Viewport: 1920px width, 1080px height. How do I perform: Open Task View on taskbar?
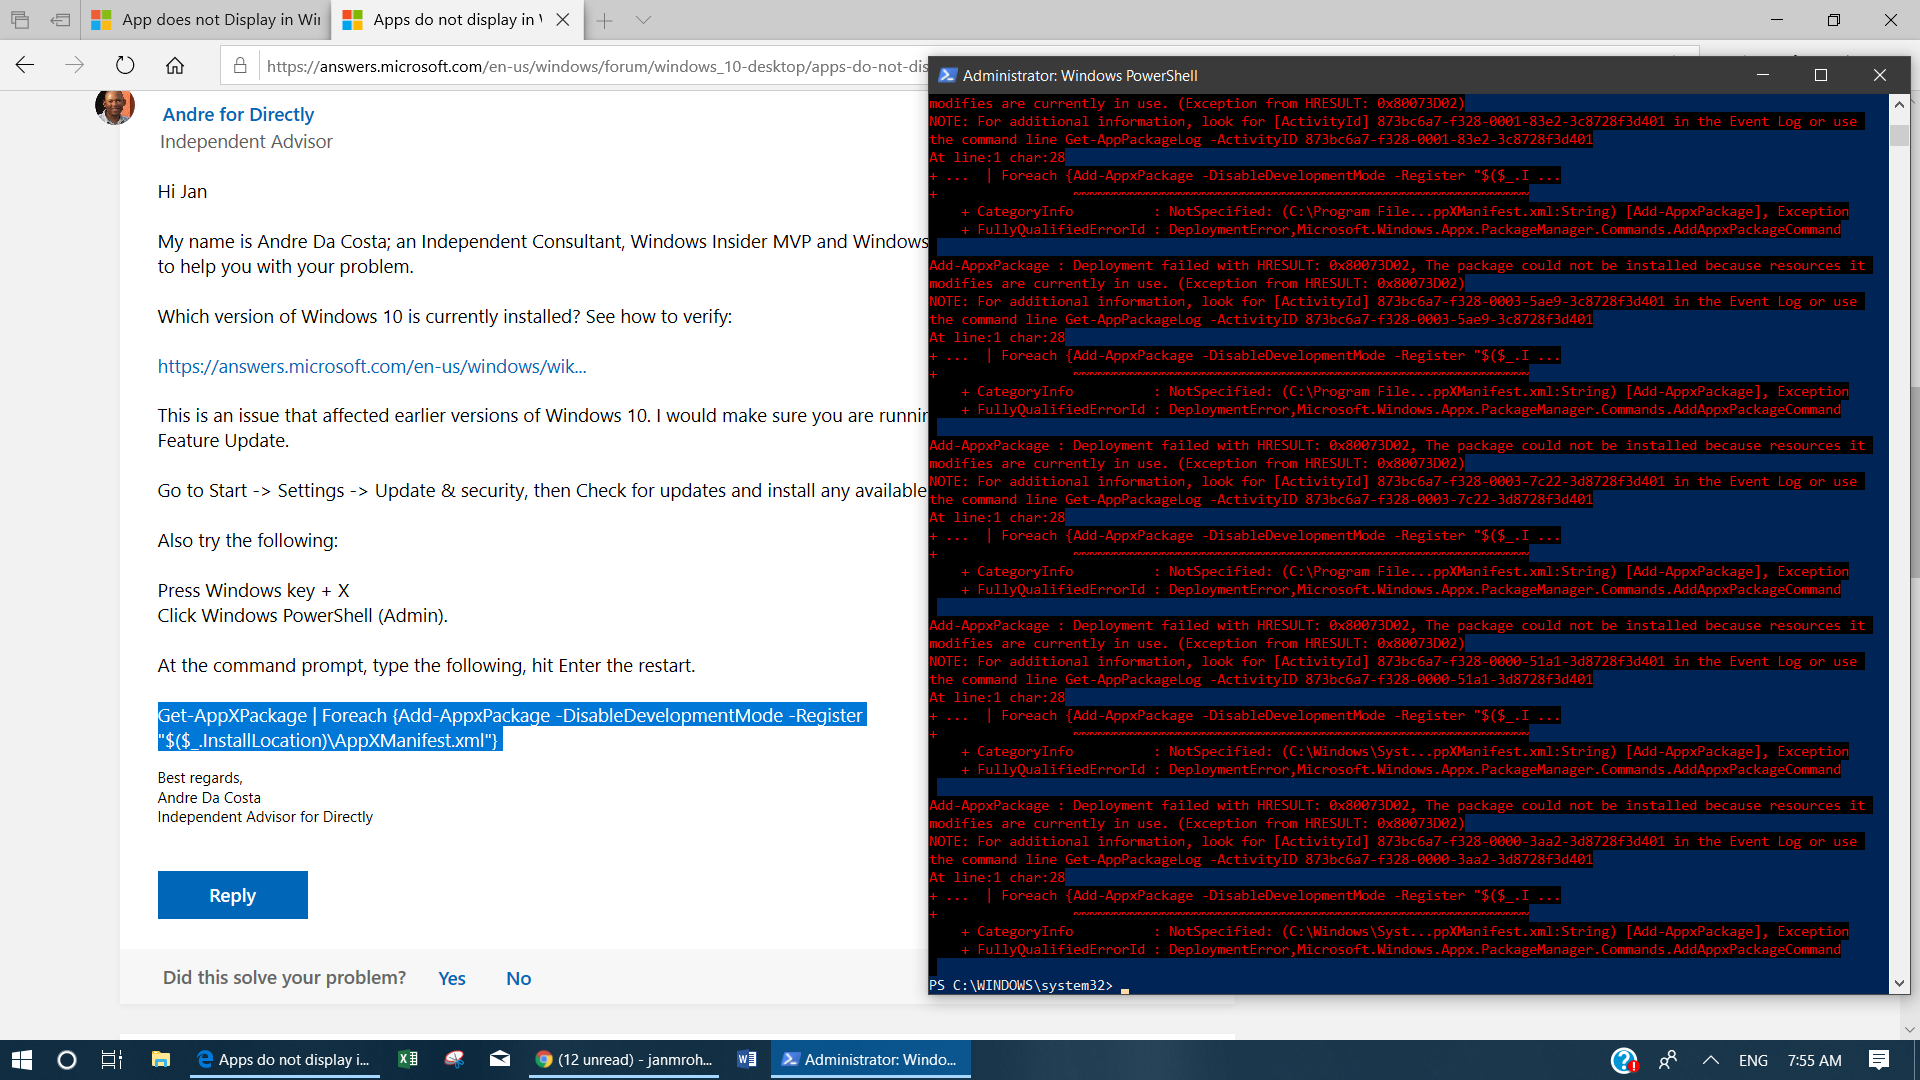[x=112, y=1060]
